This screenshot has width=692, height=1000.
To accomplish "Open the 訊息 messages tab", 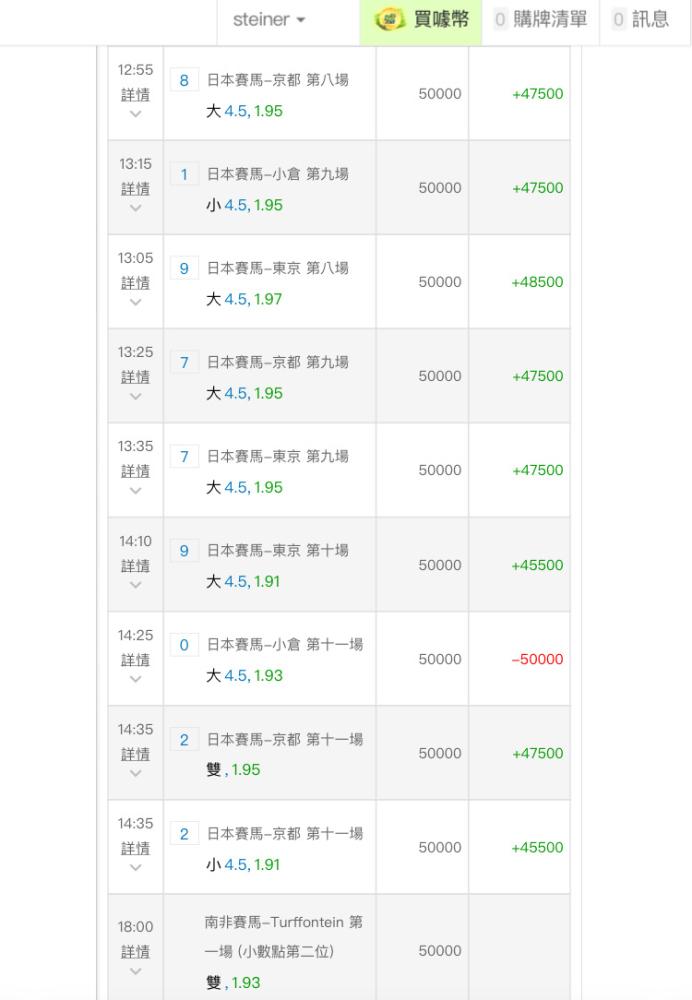I will (x=641, y=20).
